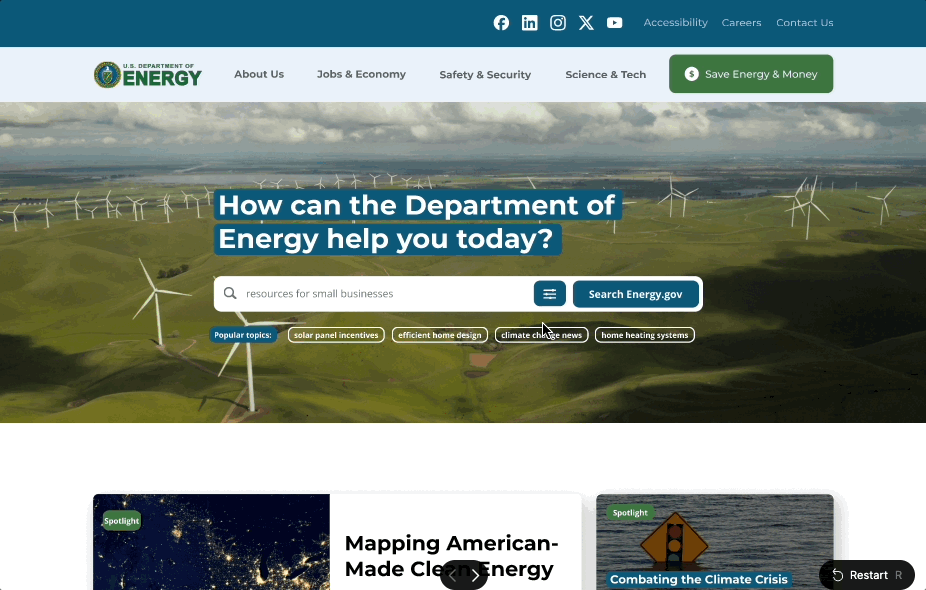Screen dimensions: 926x590
Task: Click the Restart button
Action: point(867,575)
